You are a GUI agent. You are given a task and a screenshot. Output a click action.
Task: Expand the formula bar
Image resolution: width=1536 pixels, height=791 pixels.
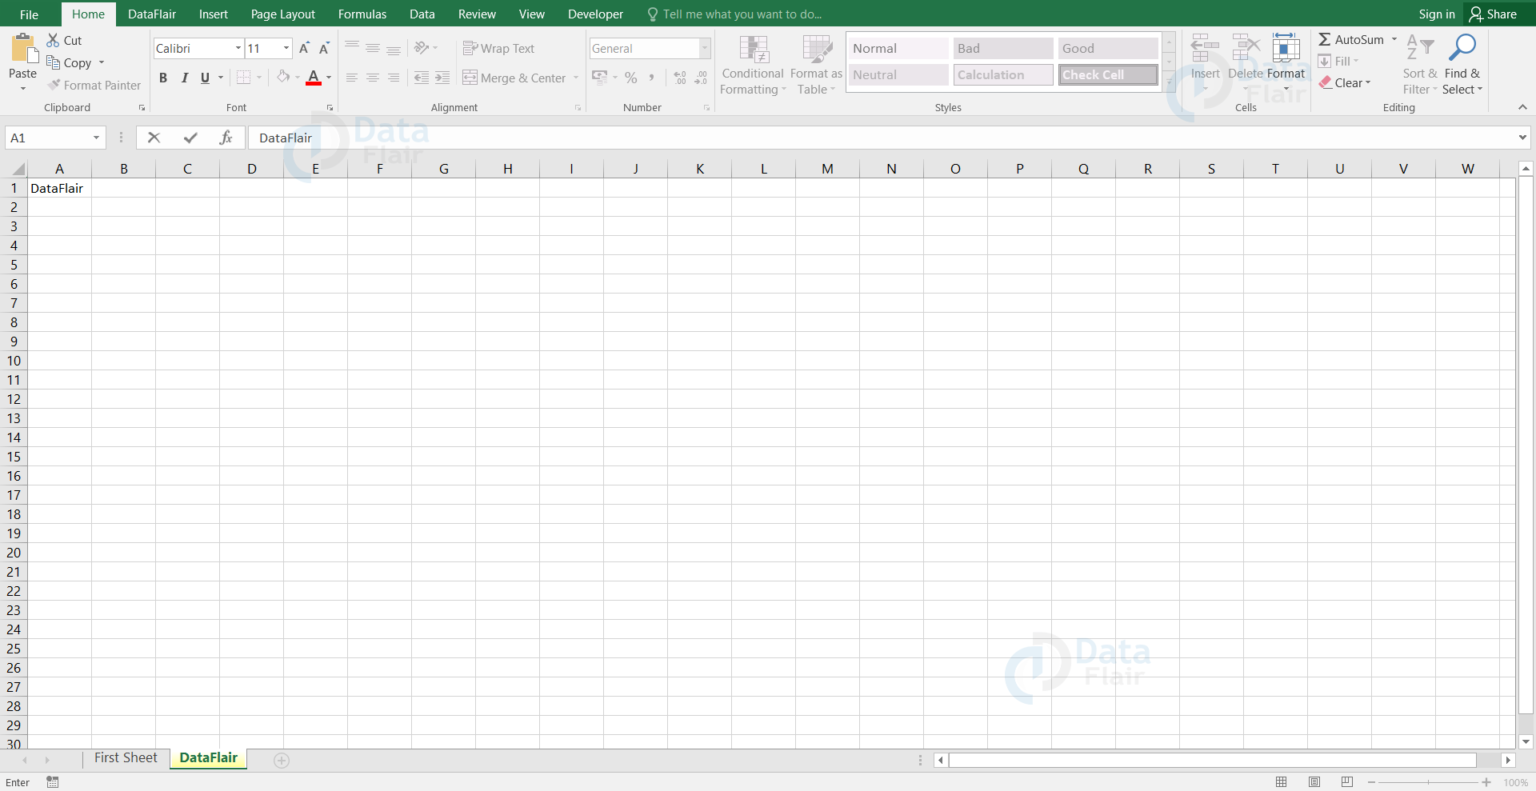(1523, 138)
